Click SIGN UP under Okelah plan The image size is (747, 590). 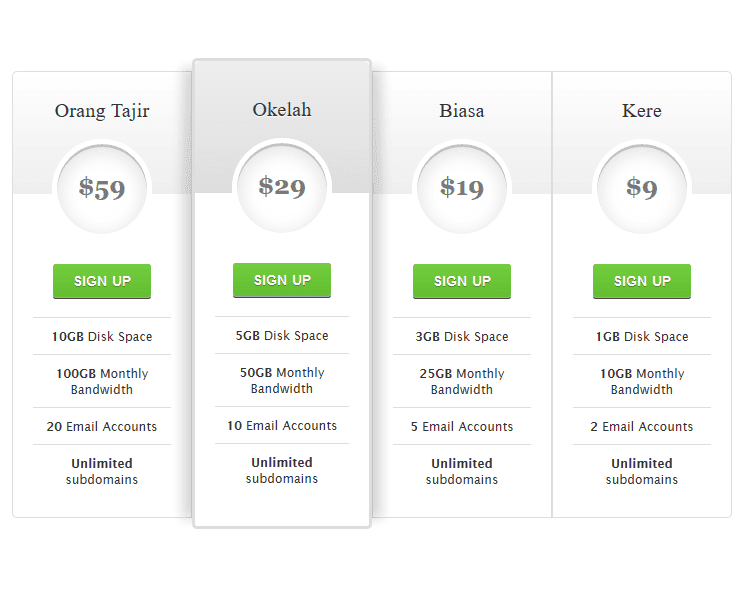[282, 280]
